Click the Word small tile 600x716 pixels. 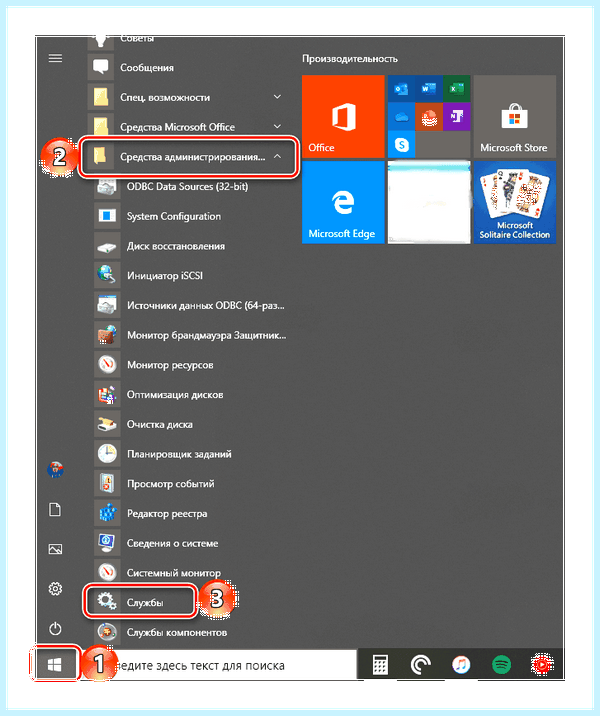tap(429, 89)
